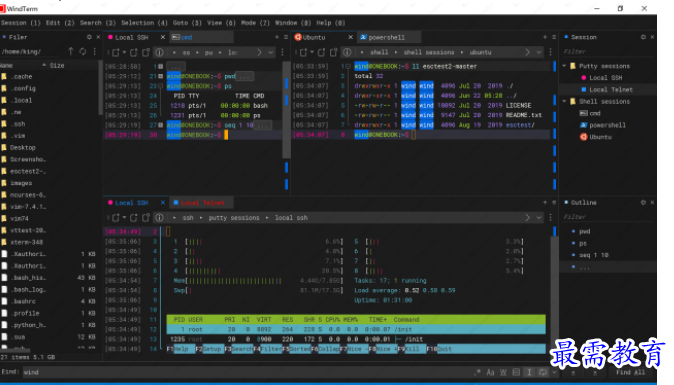Close the bottom Local SSH tab
Screen dimensions: 674x385
(x=162, y=202)
